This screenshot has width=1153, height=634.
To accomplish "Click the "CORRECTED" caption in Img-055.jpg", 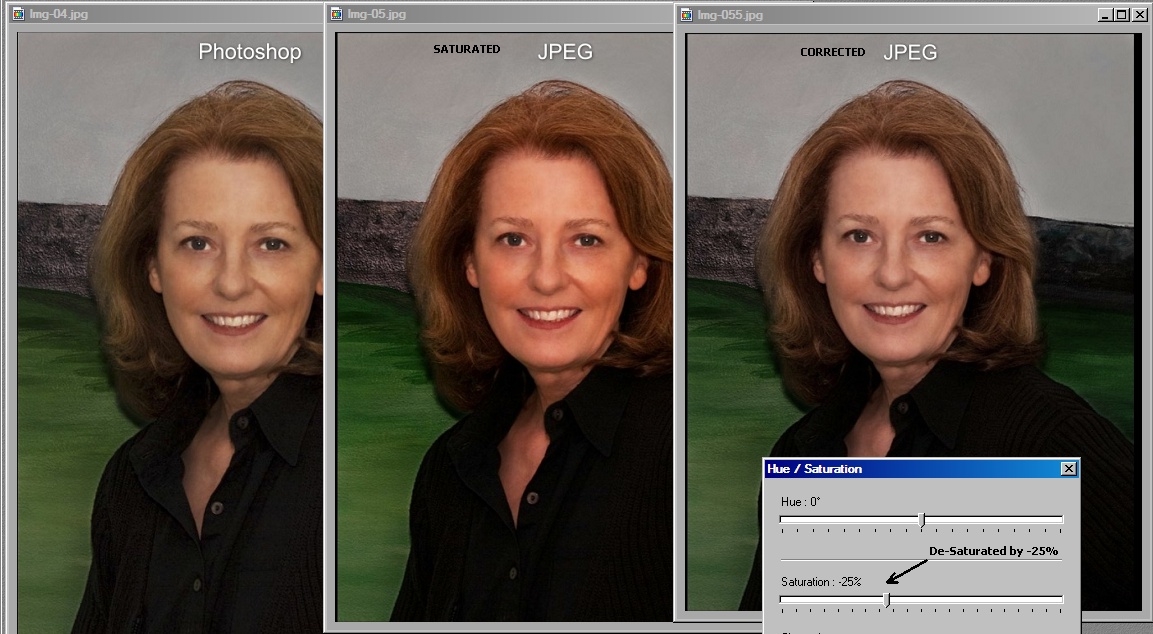I will [x=832, y=52].
